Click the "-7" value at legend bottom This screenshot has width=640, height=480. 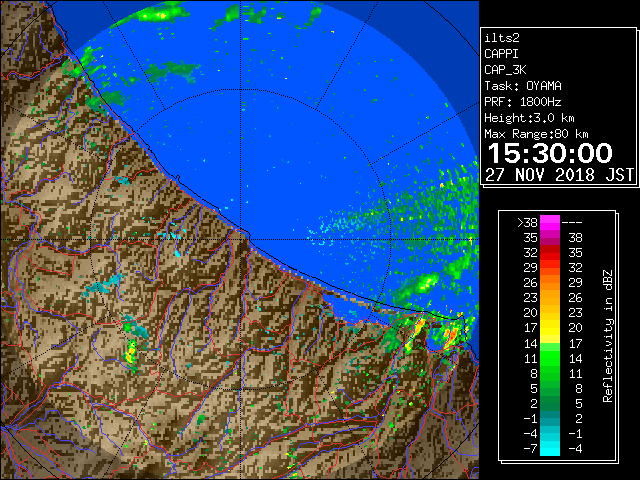pos(530,449)
